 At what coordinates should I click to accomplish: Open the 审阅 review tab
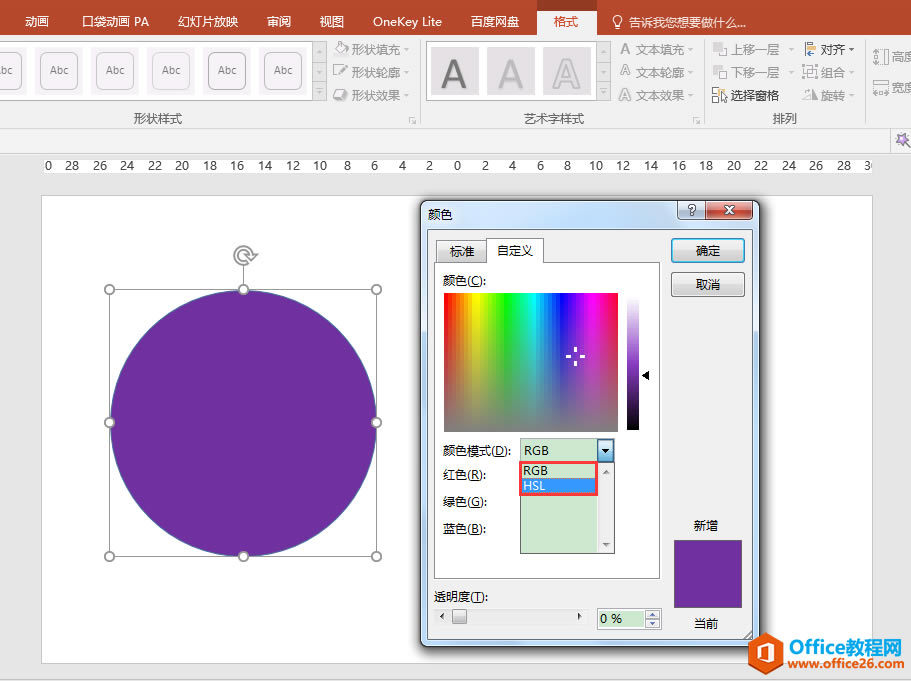[x=279, y=22]
